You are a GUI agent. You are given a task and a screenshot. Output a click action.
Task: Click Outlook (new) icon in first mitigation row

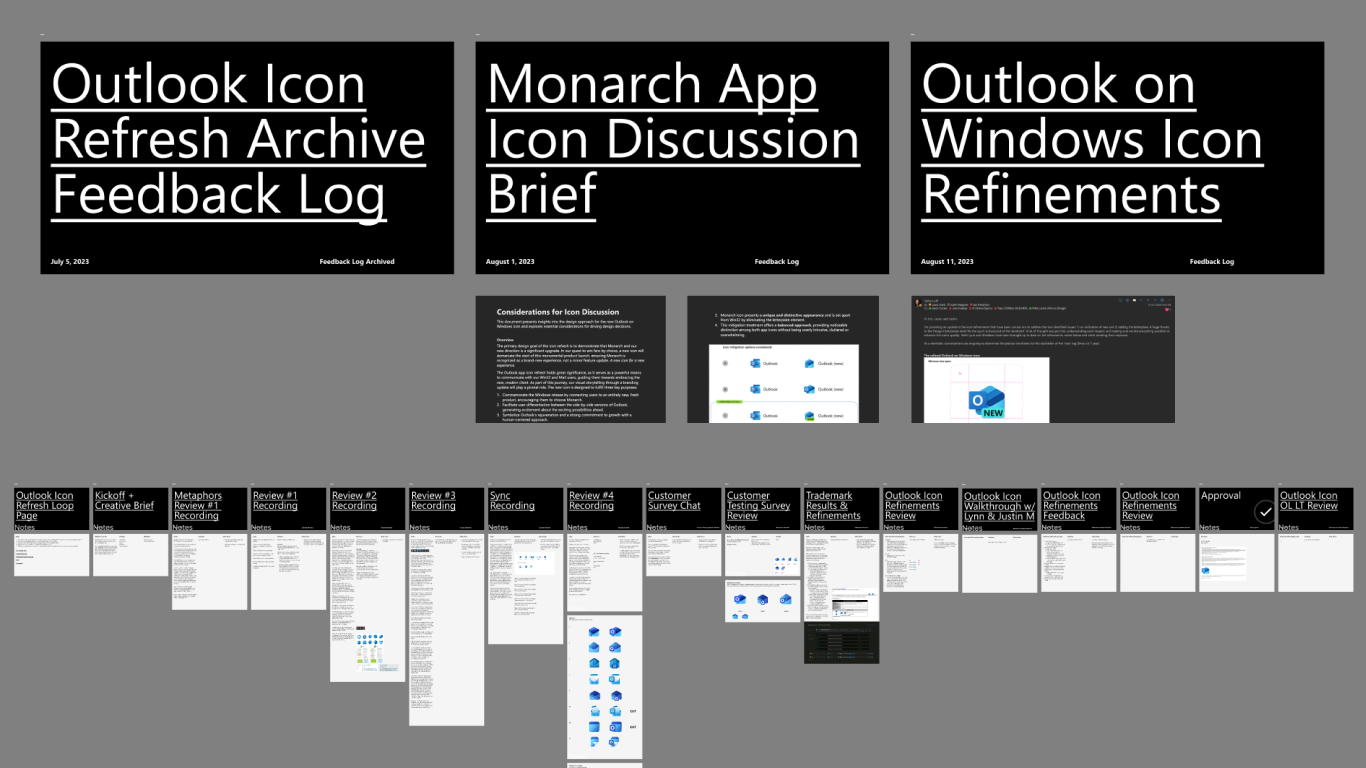(809, 363)
